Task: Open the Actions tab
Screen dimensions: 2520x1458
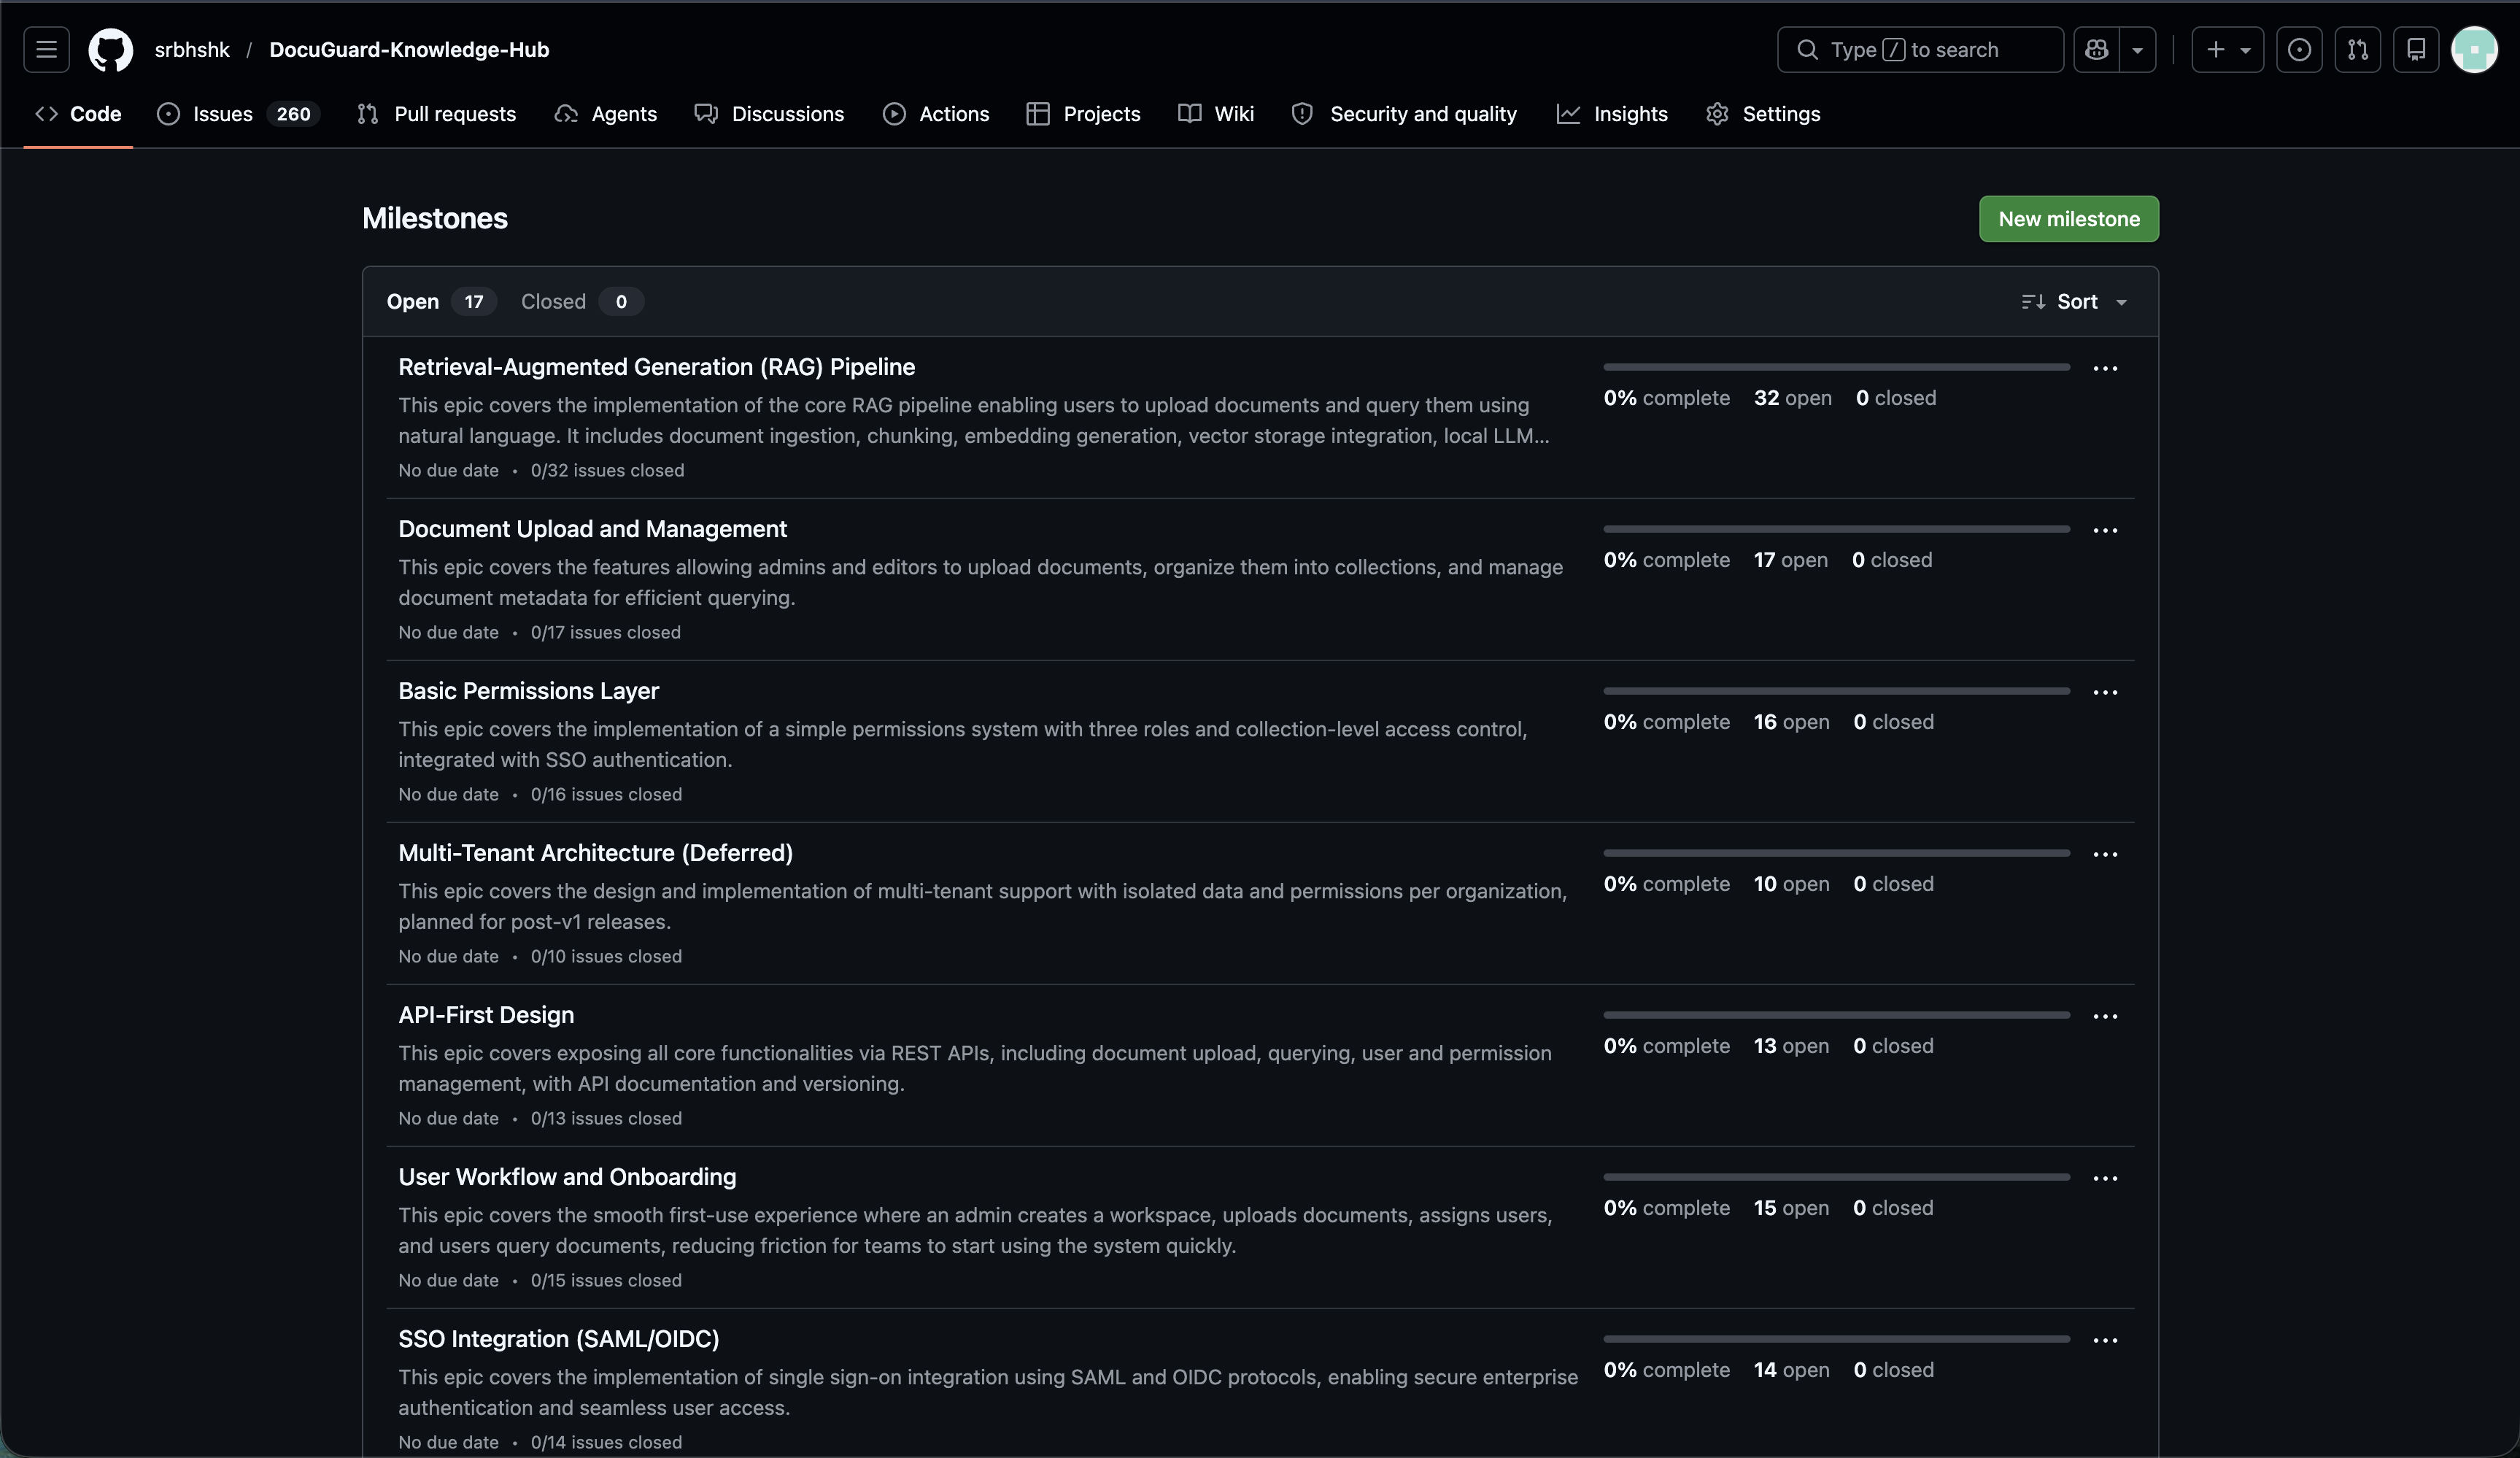Action: click(936, 114)
